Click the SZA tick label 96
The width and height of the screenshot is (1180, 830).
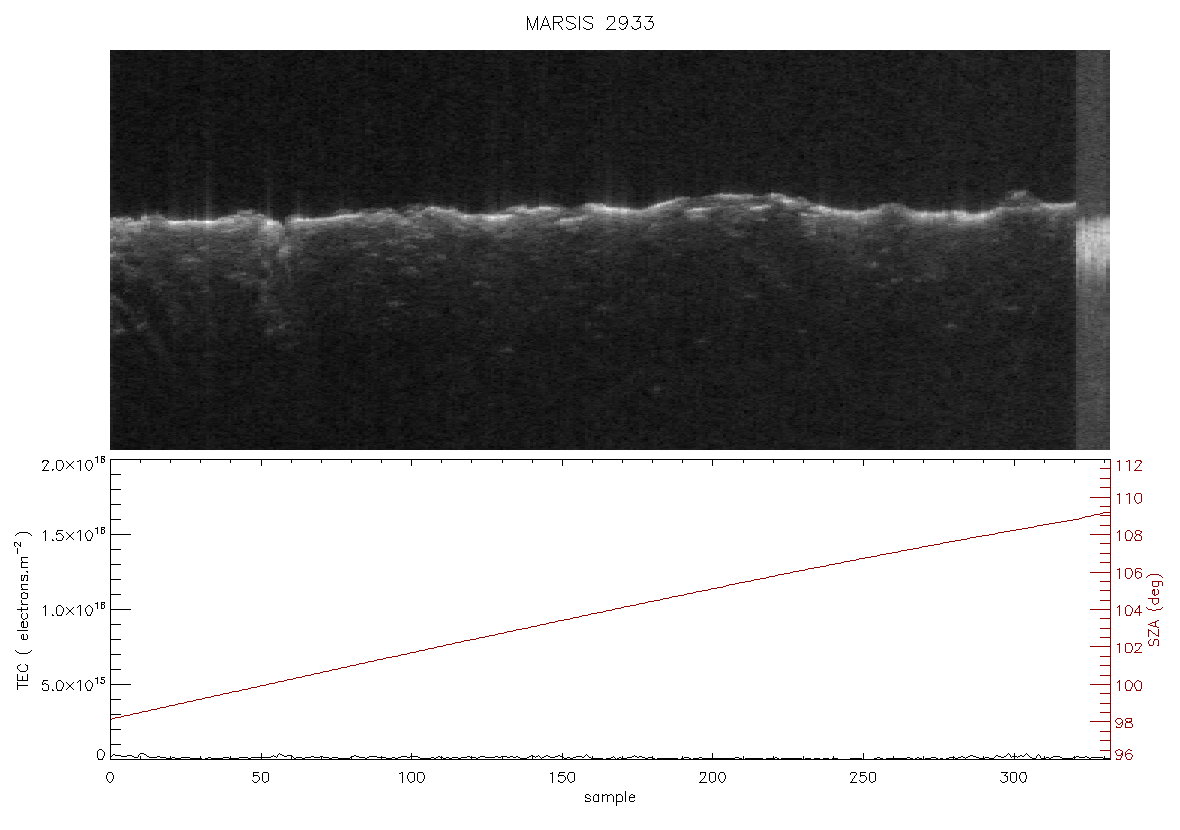(x=1124, y=754)
